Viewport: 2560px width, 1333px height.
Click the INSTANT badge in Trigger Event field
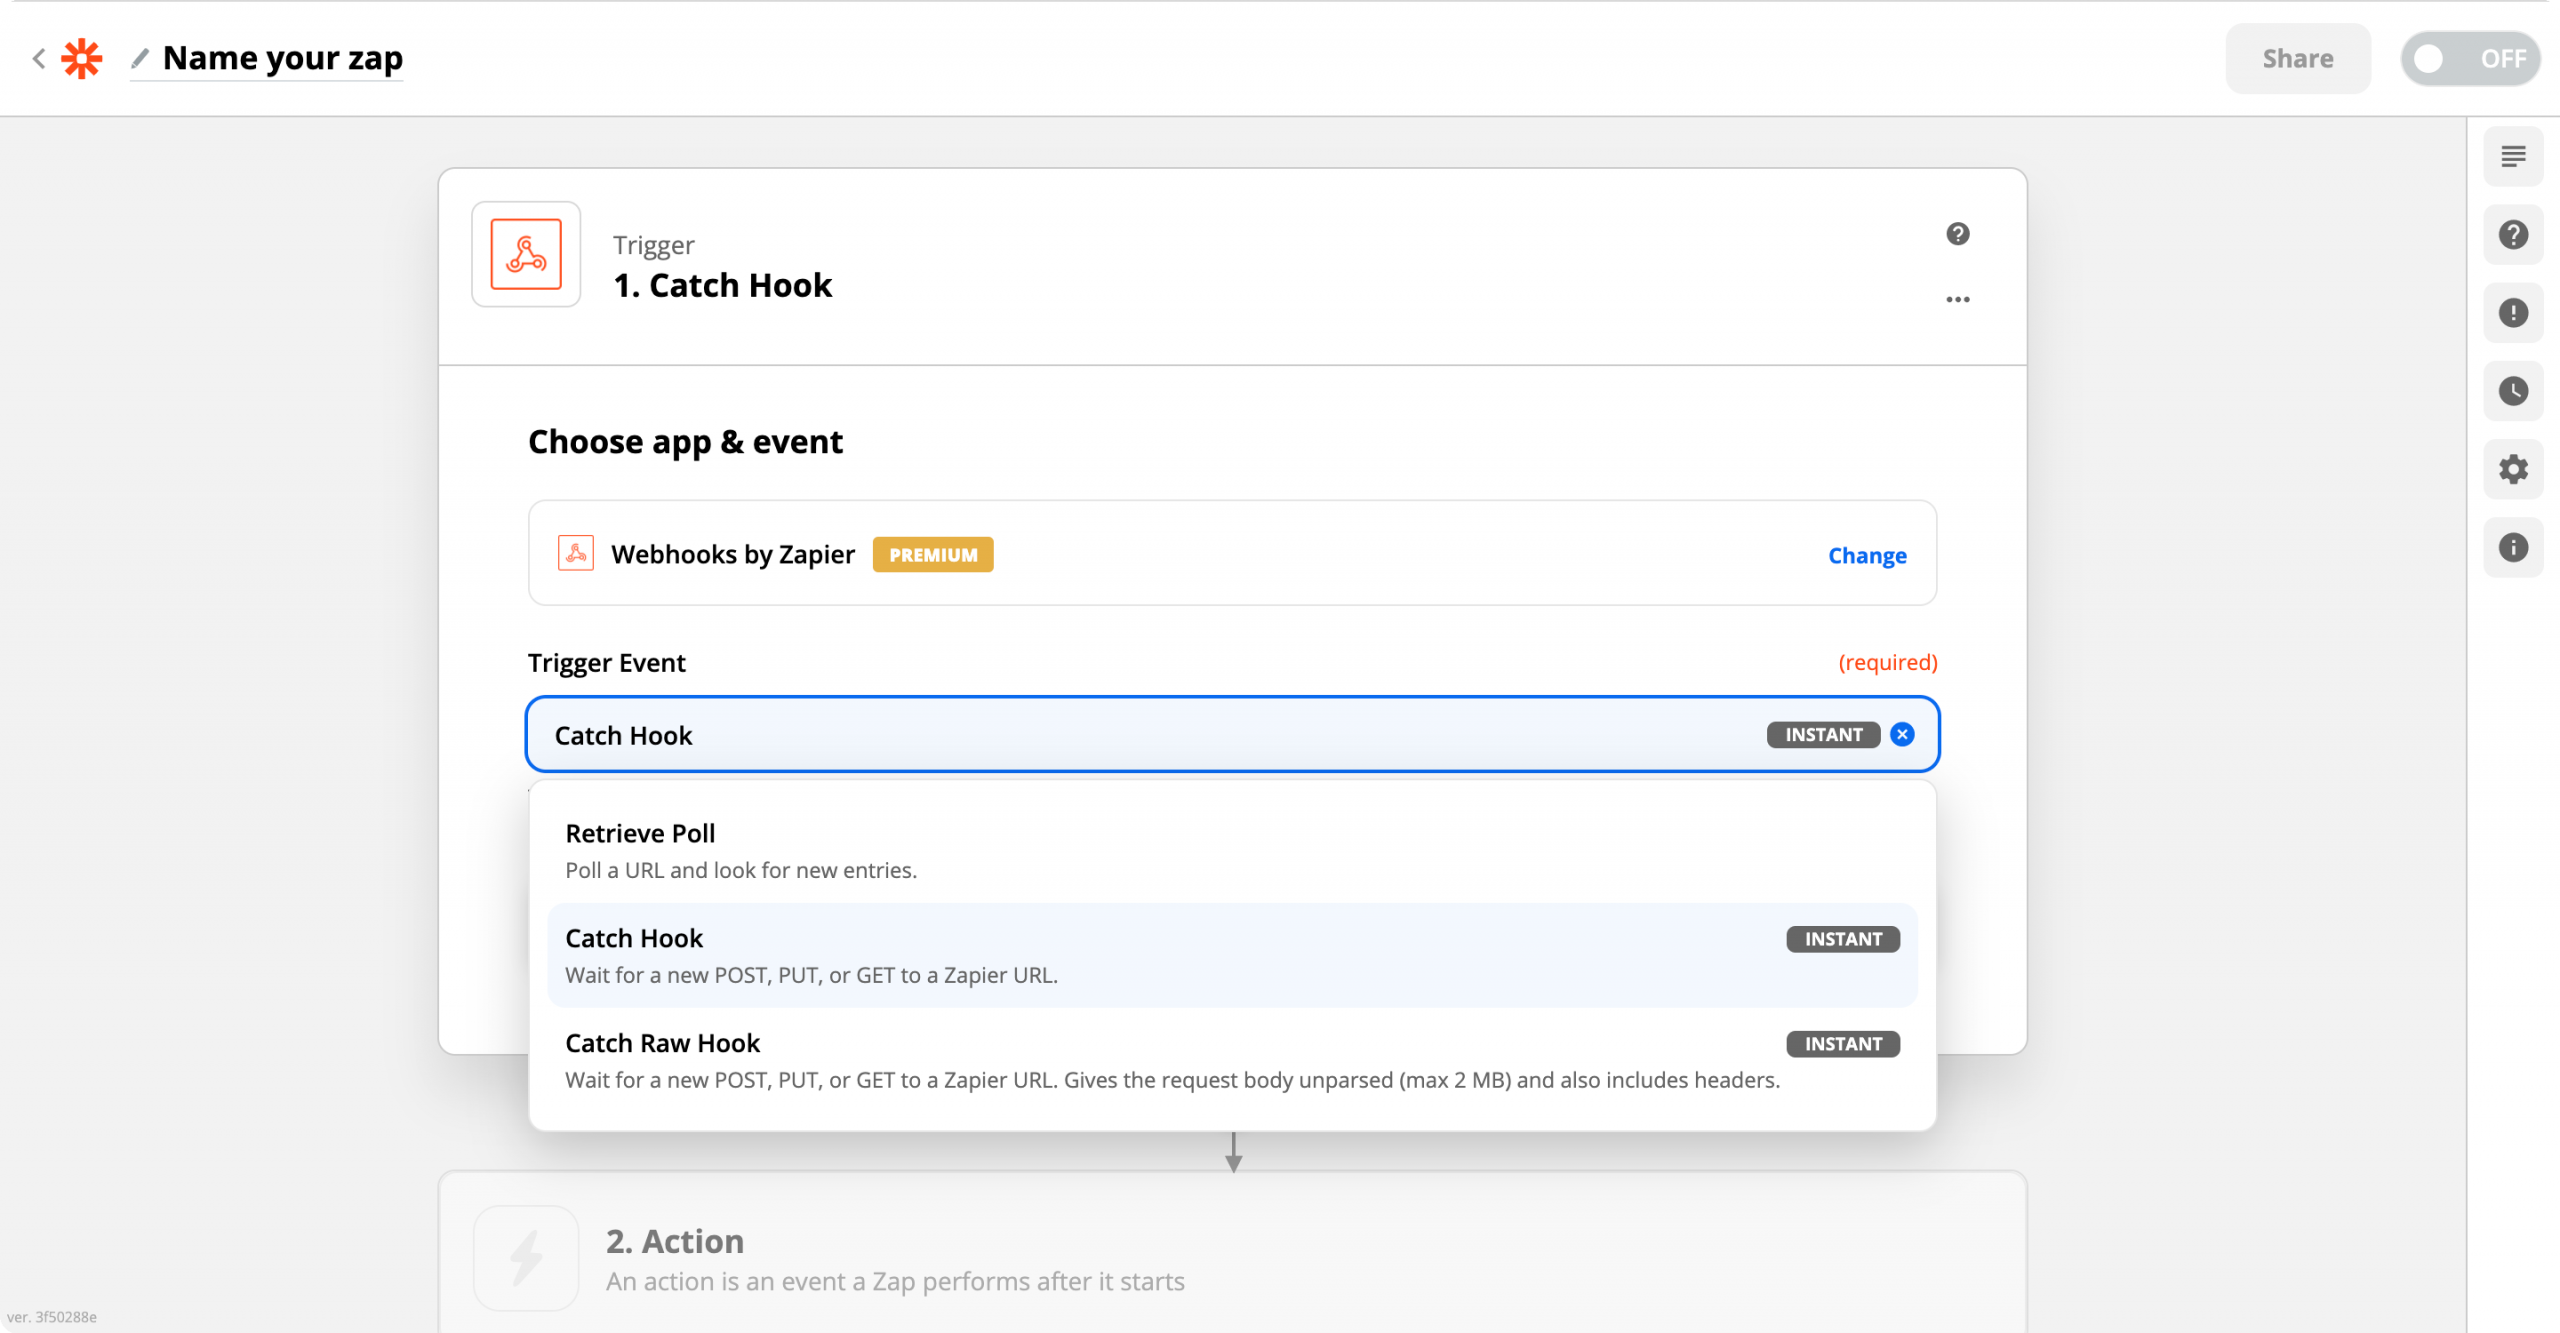[1823, 735]
